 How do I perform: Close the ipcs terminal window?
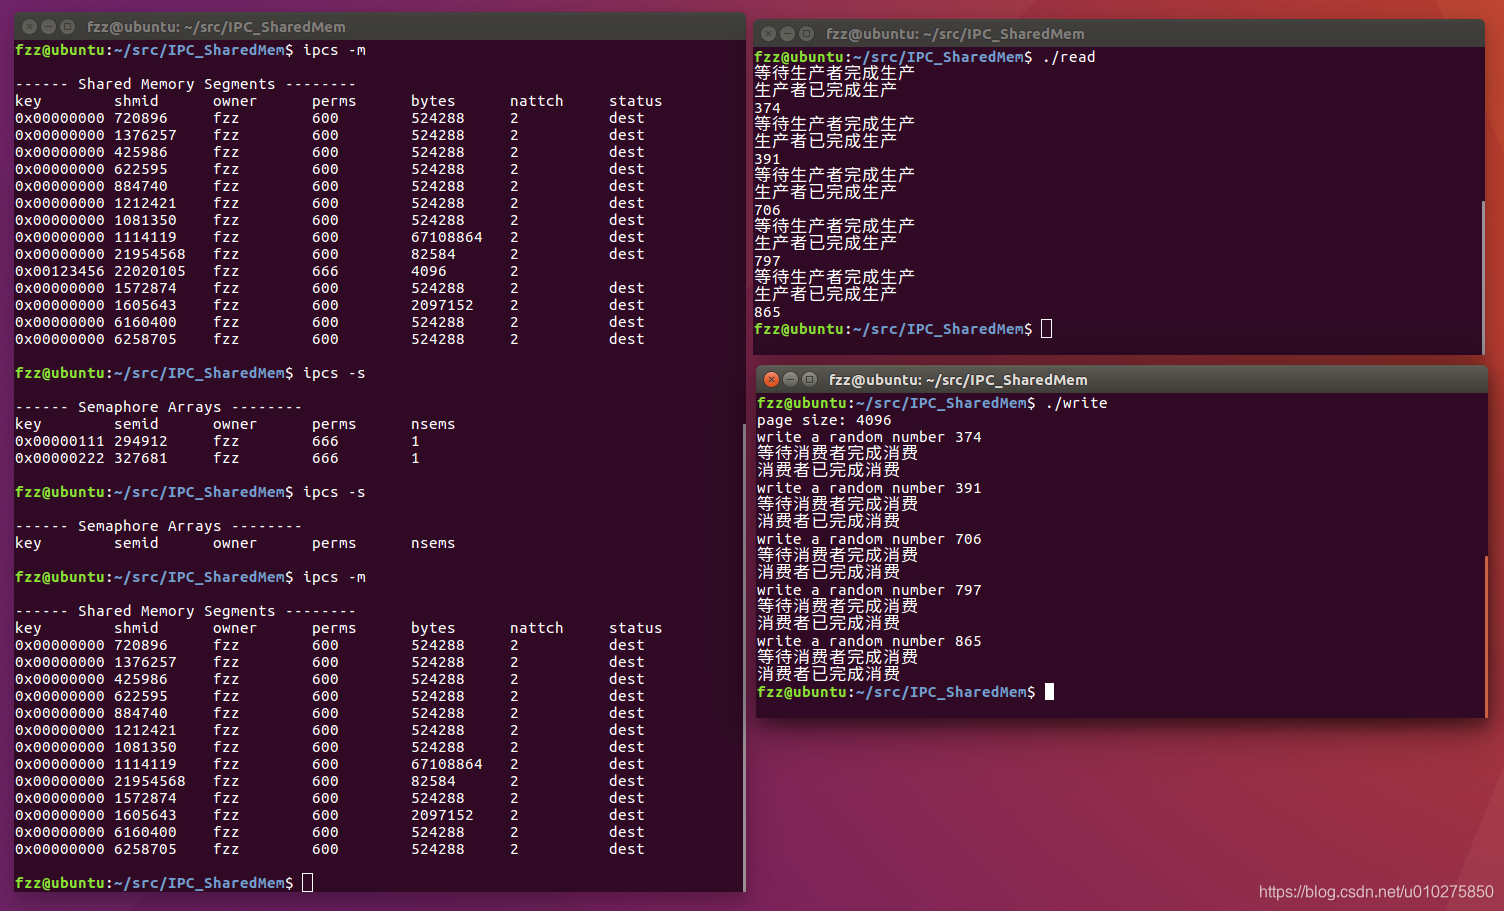point(29,26)
